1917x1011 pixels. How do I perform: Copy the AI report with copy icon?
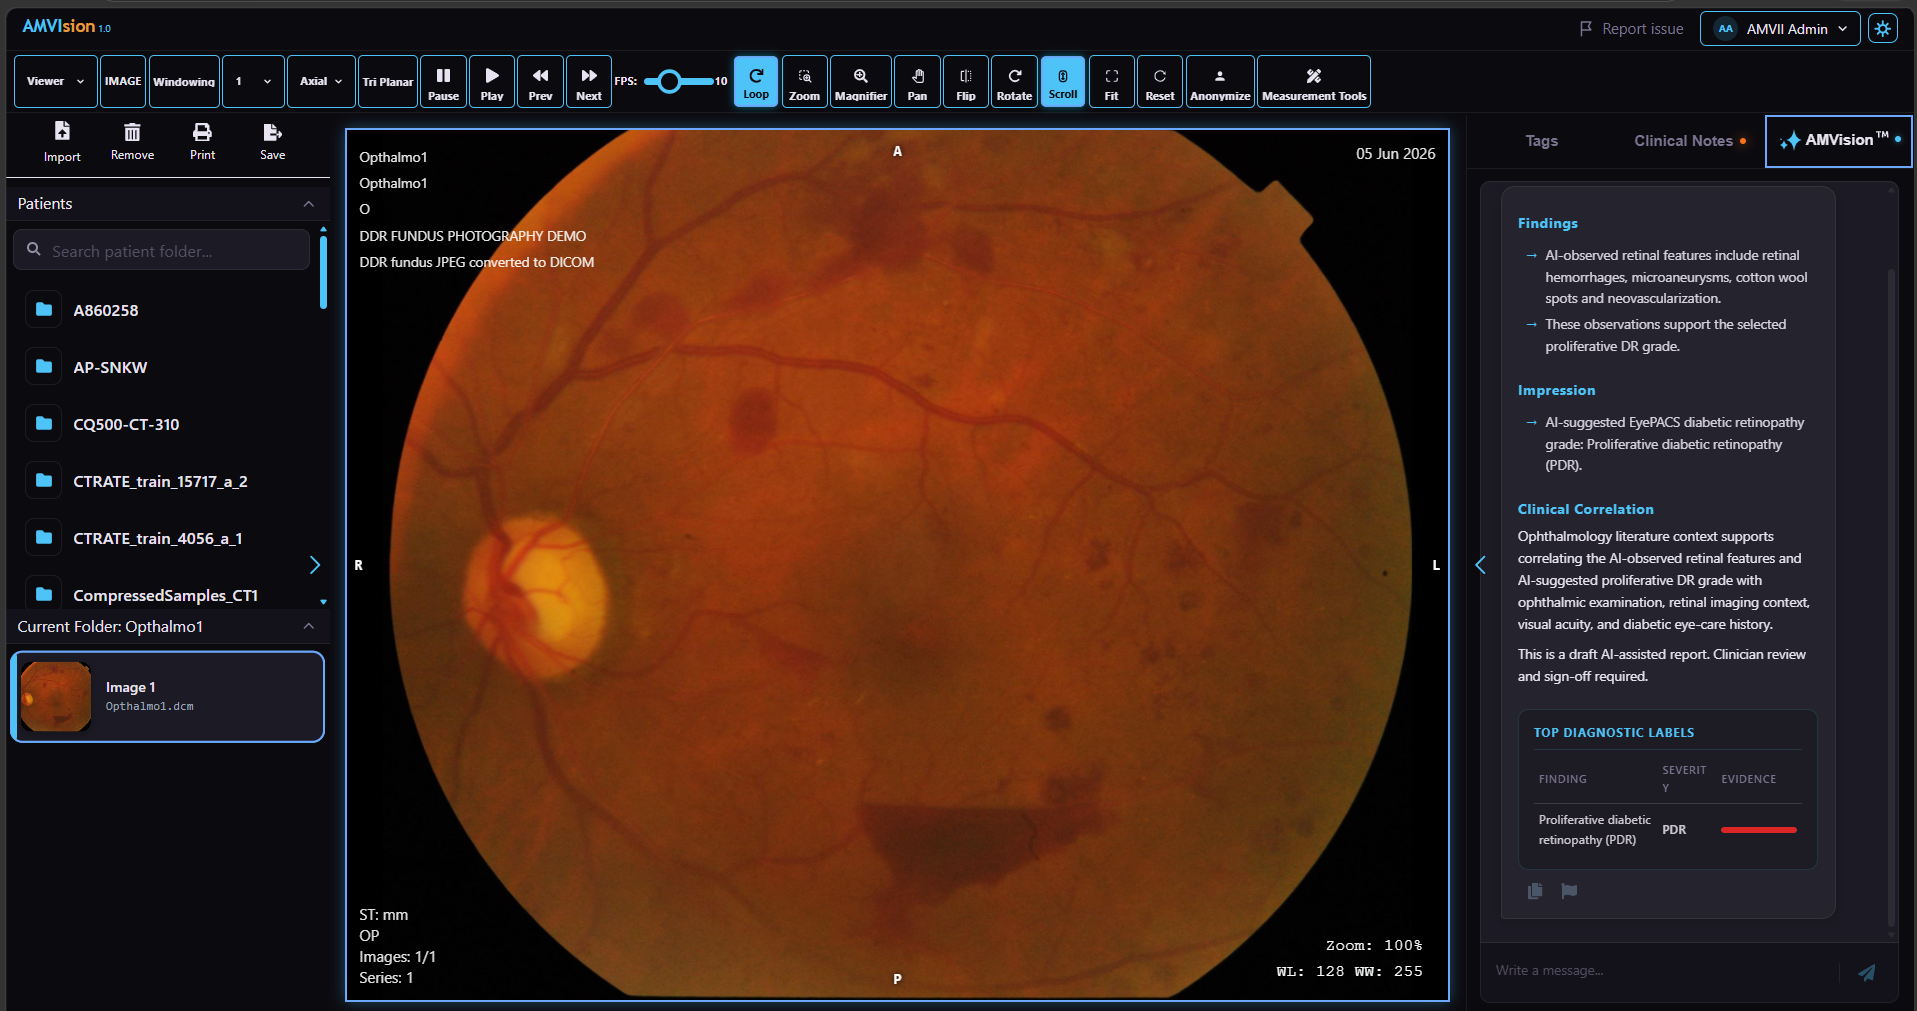[x=1535, y=891]
